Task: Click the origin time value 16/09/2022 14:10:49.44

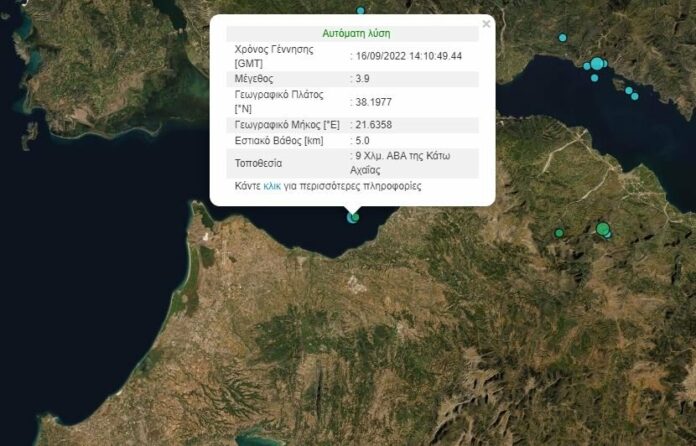Action: (x=408, y=56)
